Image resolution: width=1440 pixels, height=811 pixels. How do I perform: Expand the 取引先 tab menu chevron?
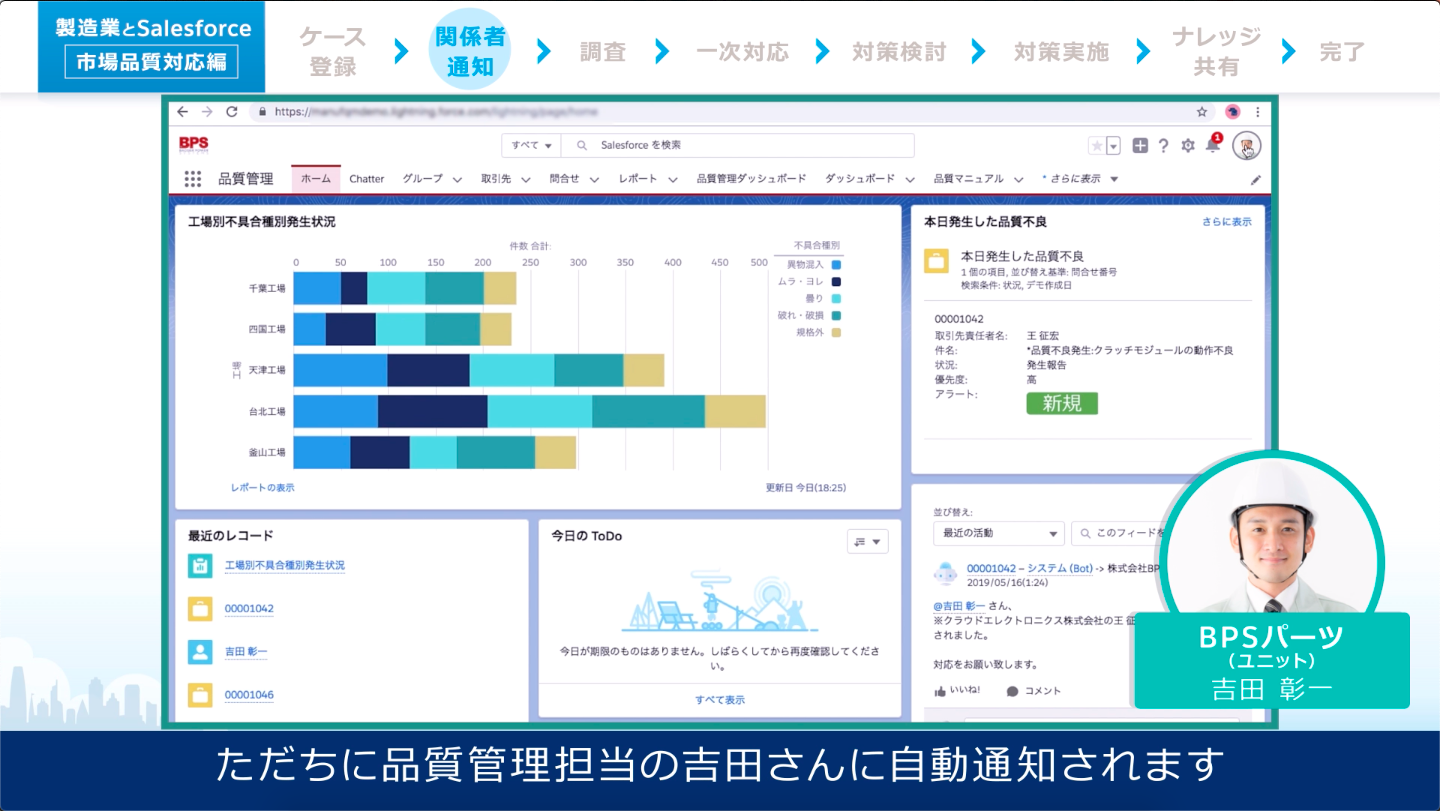coord(524,180)
